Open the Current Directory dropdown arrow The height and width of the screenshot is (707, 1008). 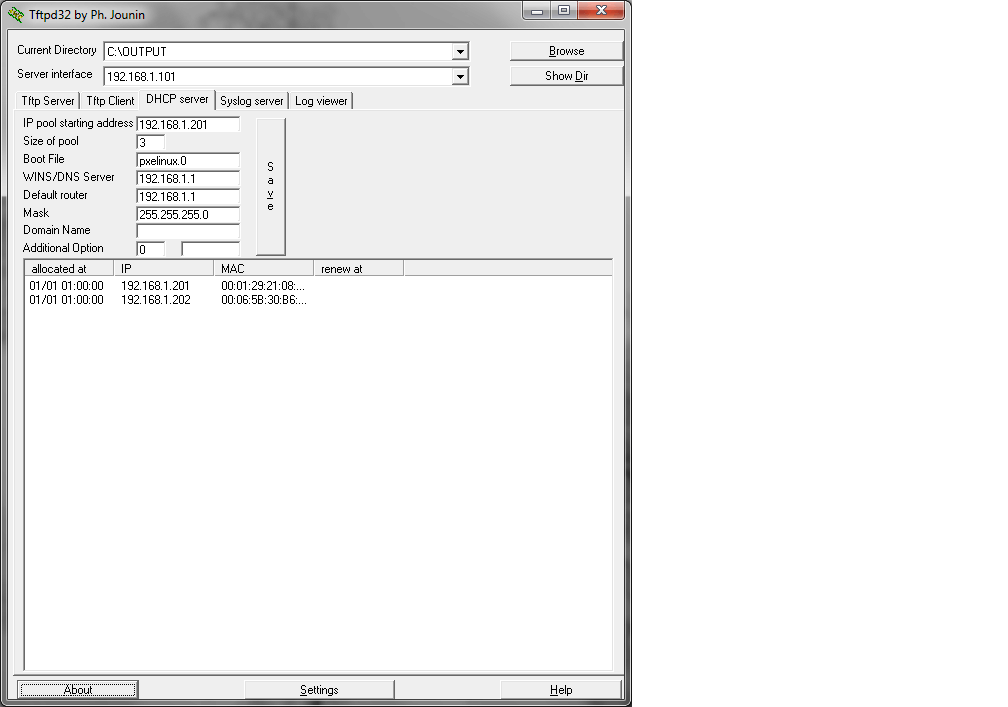(460, 51)
